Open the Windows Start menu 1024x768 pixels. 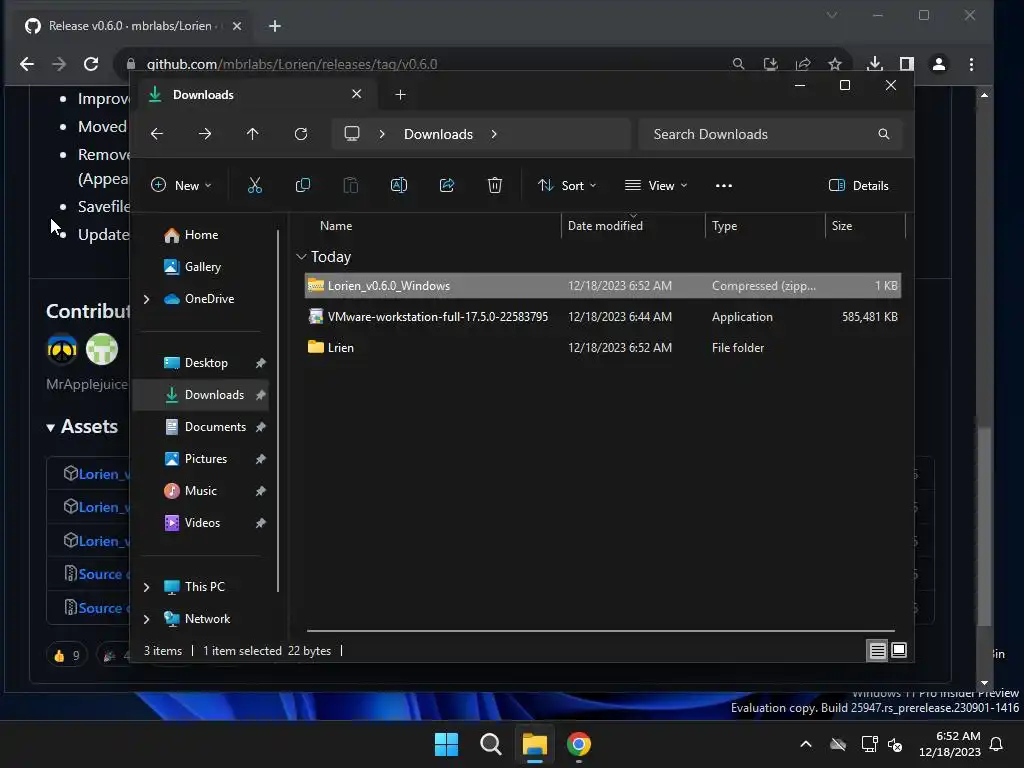pyautogui.click(x=447, y=744)
